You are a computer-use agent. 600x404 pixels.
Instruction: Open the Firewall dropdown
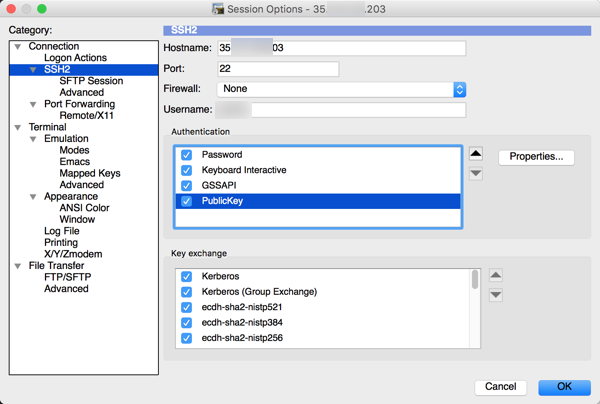(341, 89)
